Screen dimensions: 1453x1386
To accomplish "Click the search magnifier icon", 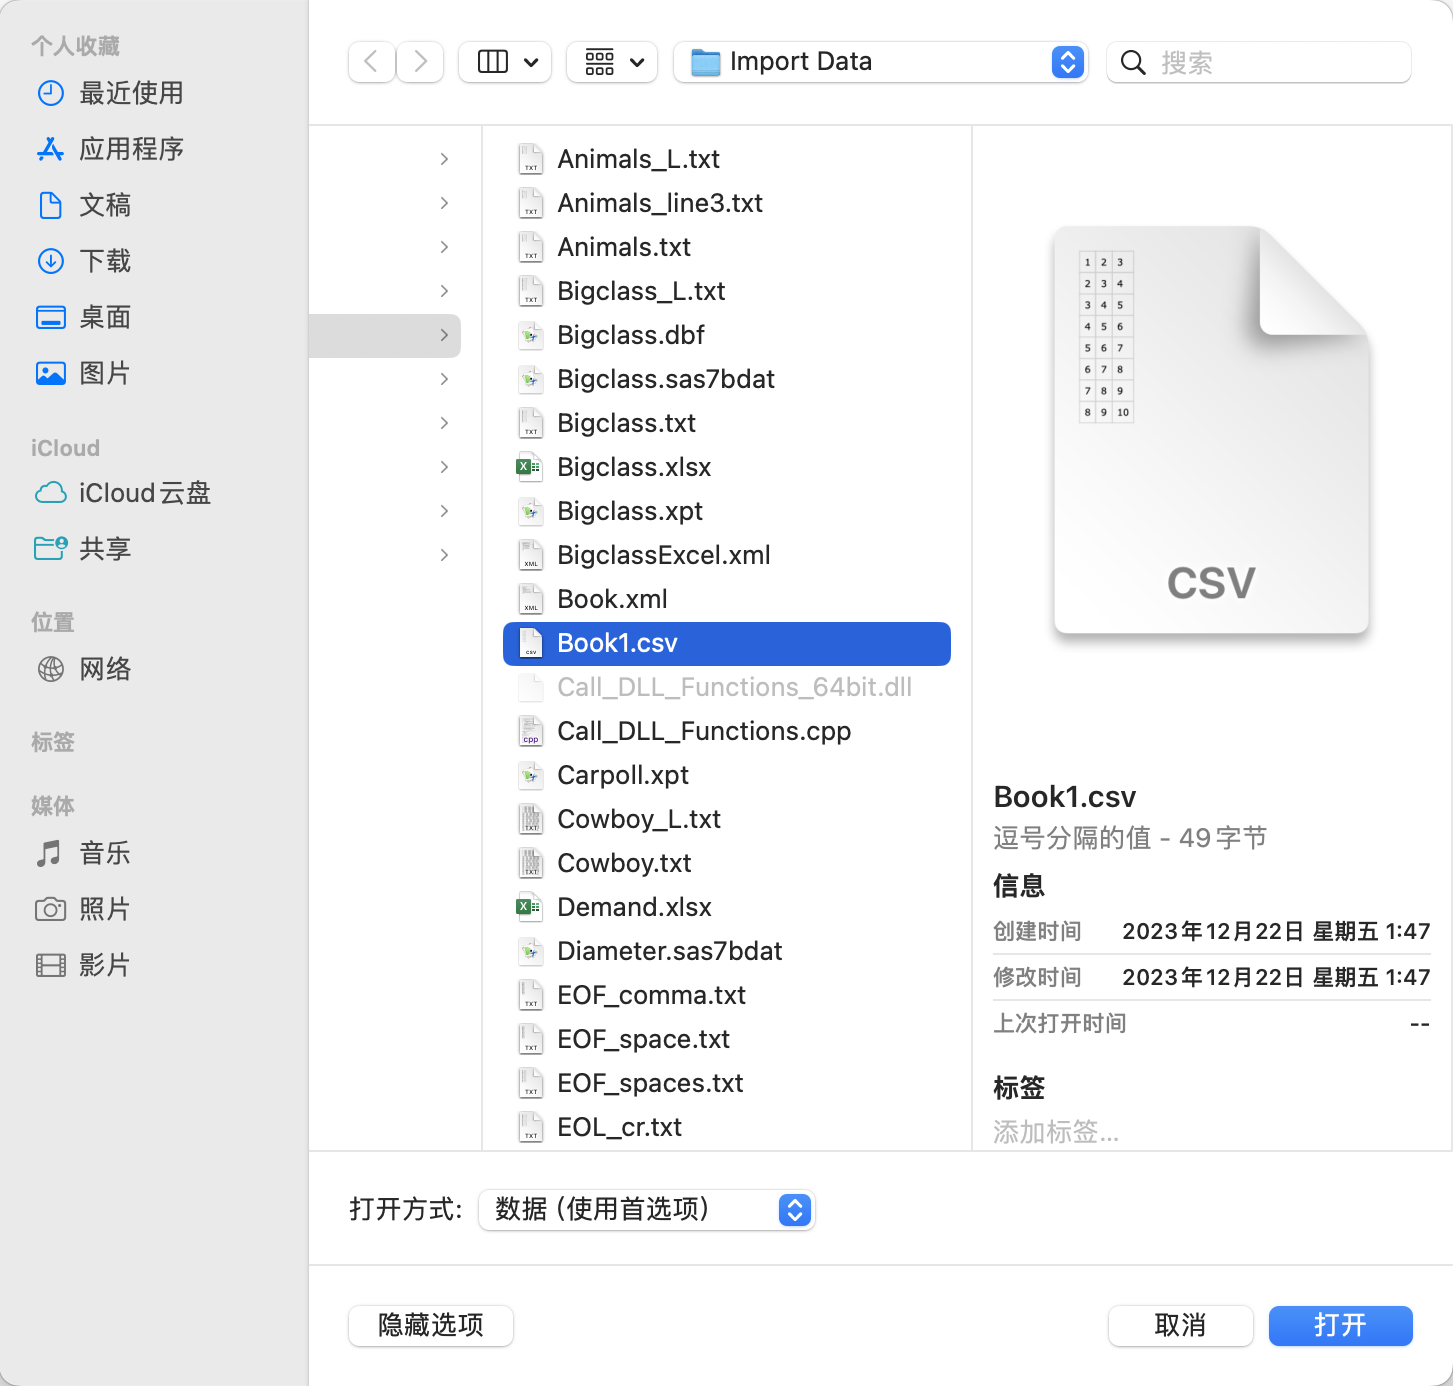I will click(x=1133, y=63).
